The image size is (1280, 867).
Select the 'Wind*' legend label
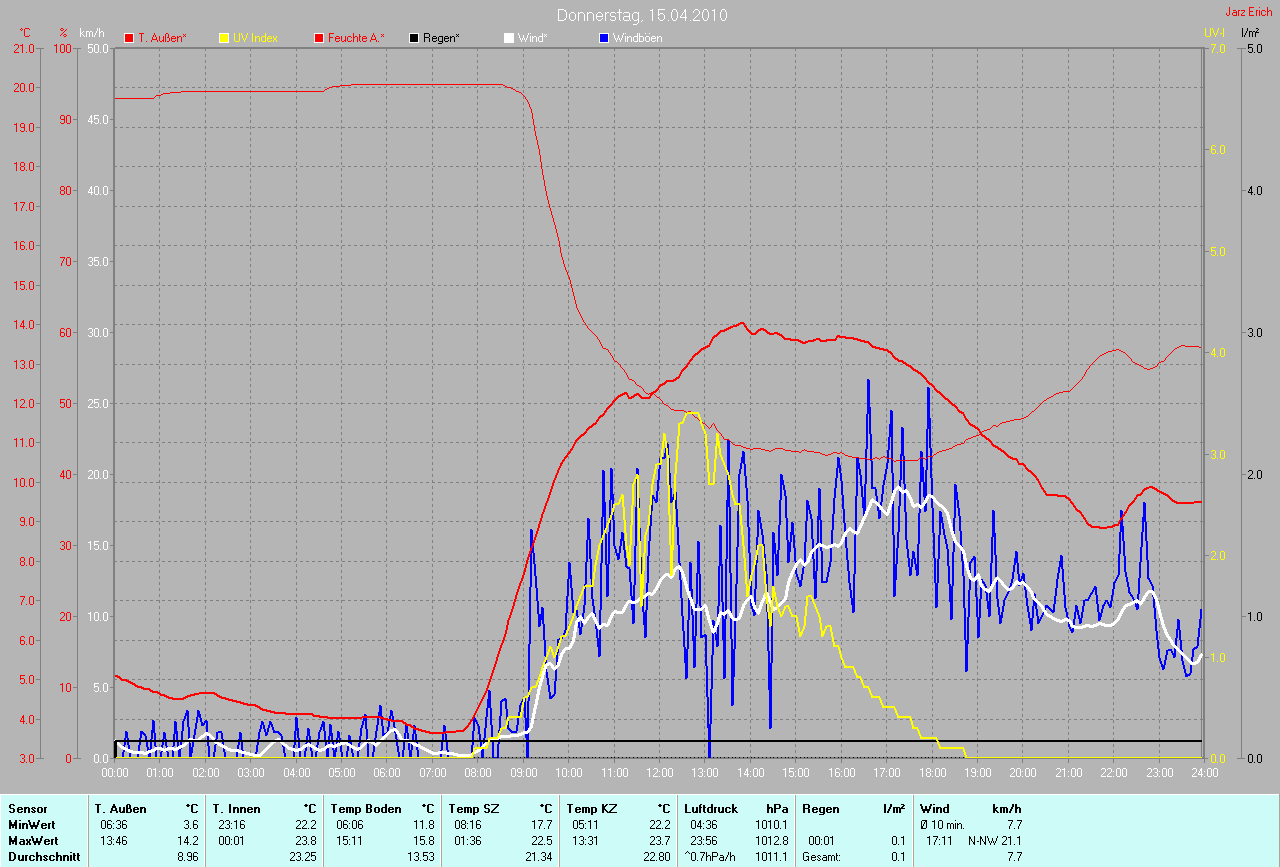click(x=532, y=38)
